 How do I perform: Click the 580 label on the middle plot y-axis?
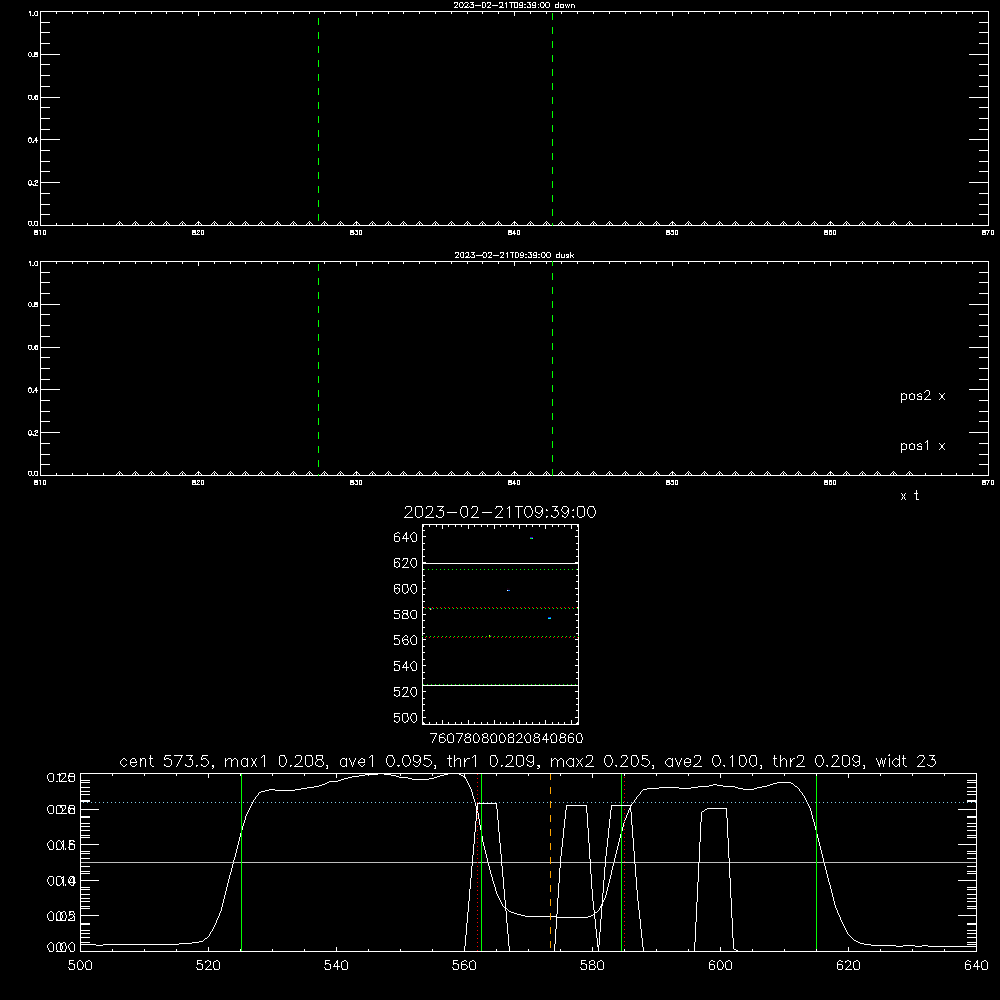tap(406, 615)
